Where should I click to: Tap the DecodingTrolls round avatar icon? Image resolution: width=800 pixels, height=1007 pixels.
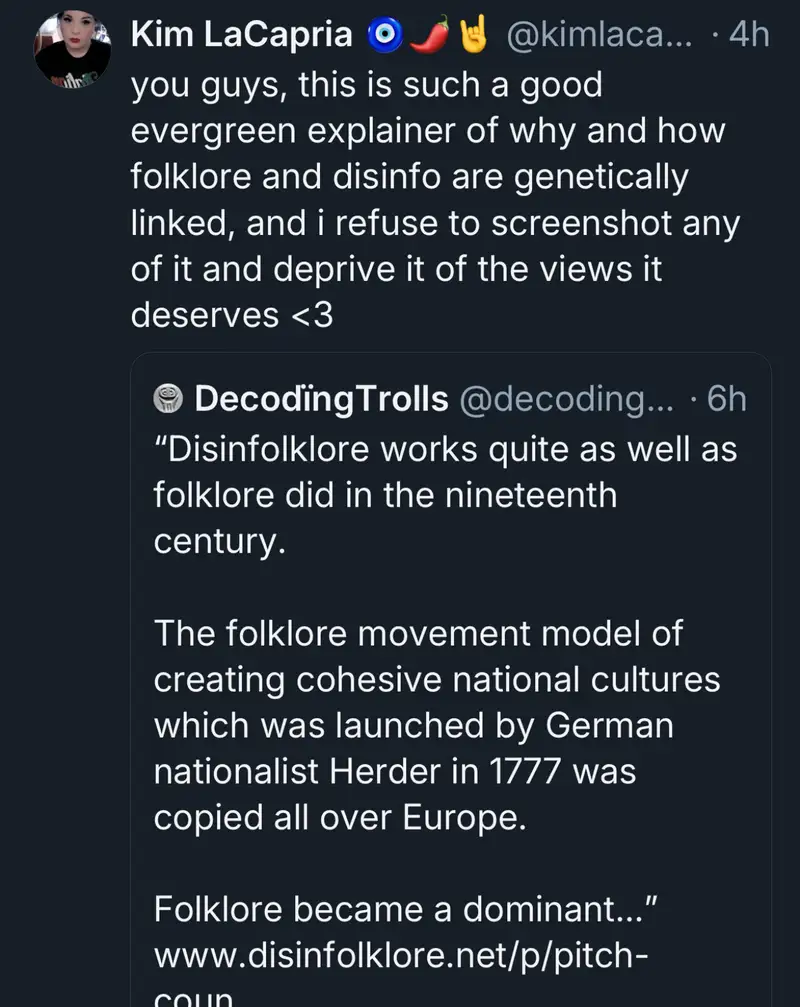(168, 400)
